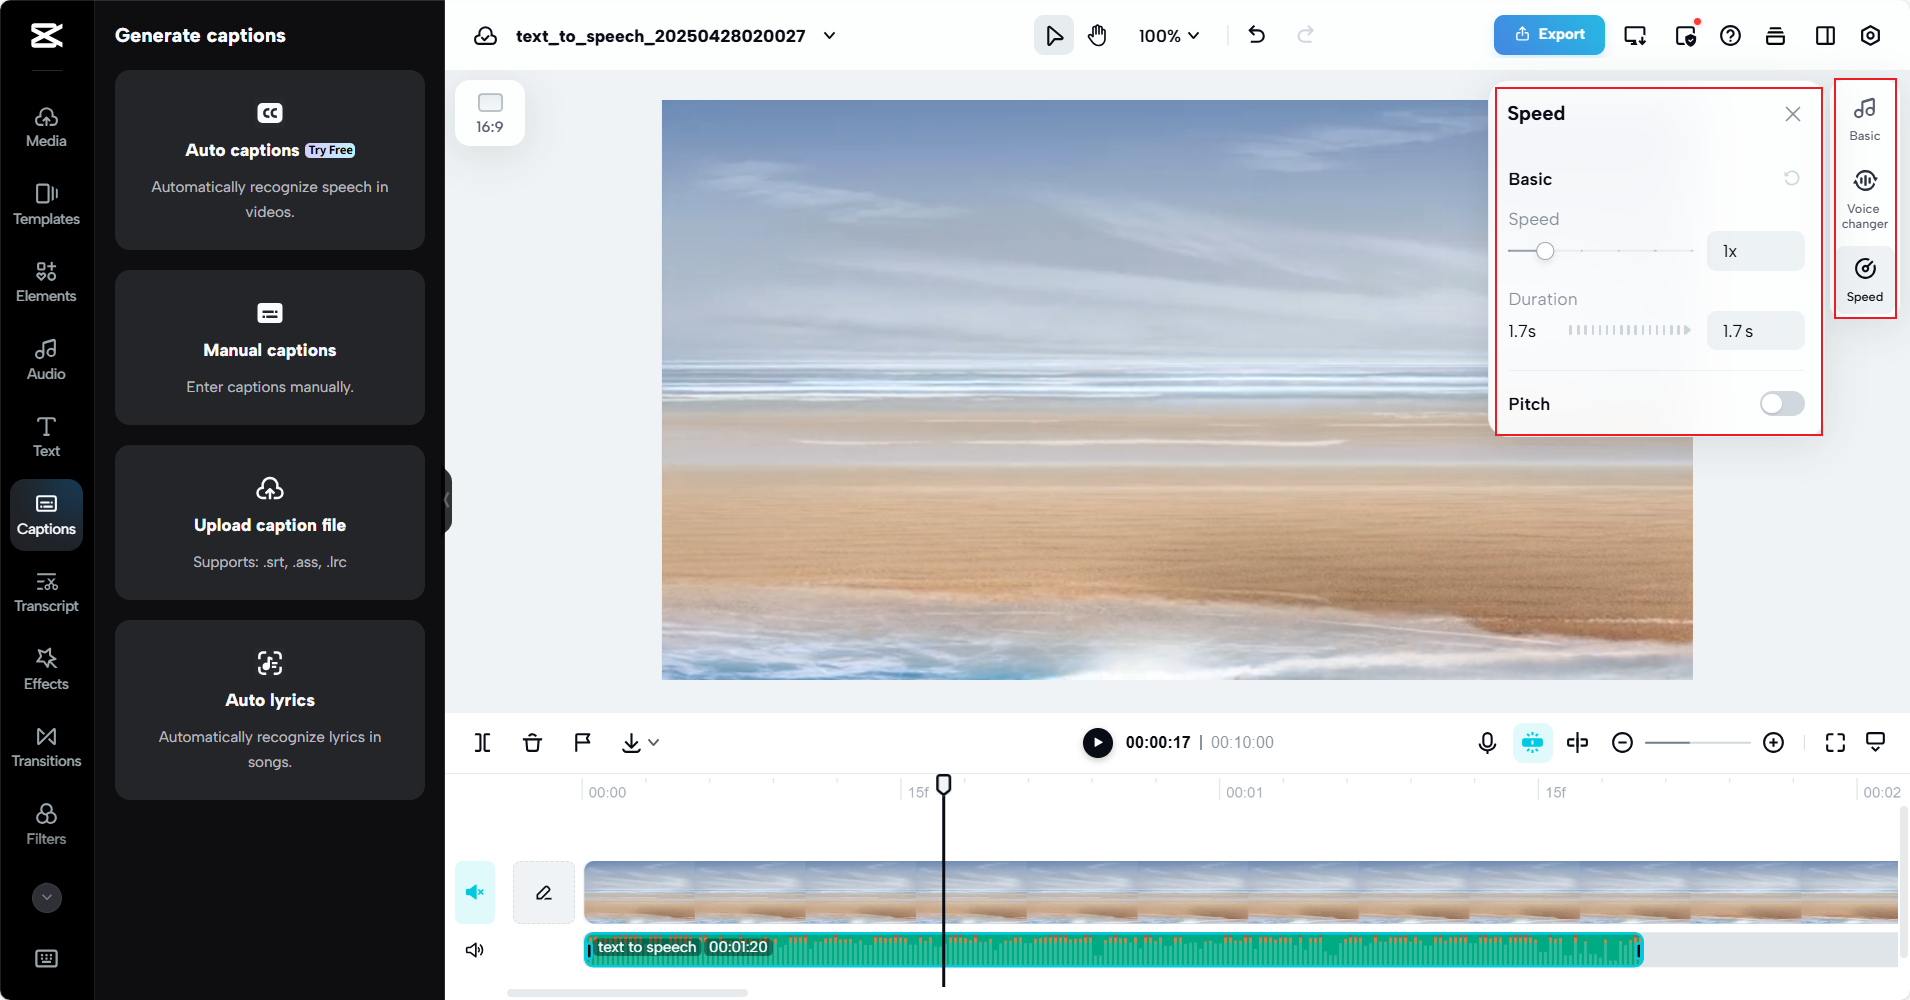Split clip at playhead
This screenshot has width=1910, height=1000.
click(482, 742)
